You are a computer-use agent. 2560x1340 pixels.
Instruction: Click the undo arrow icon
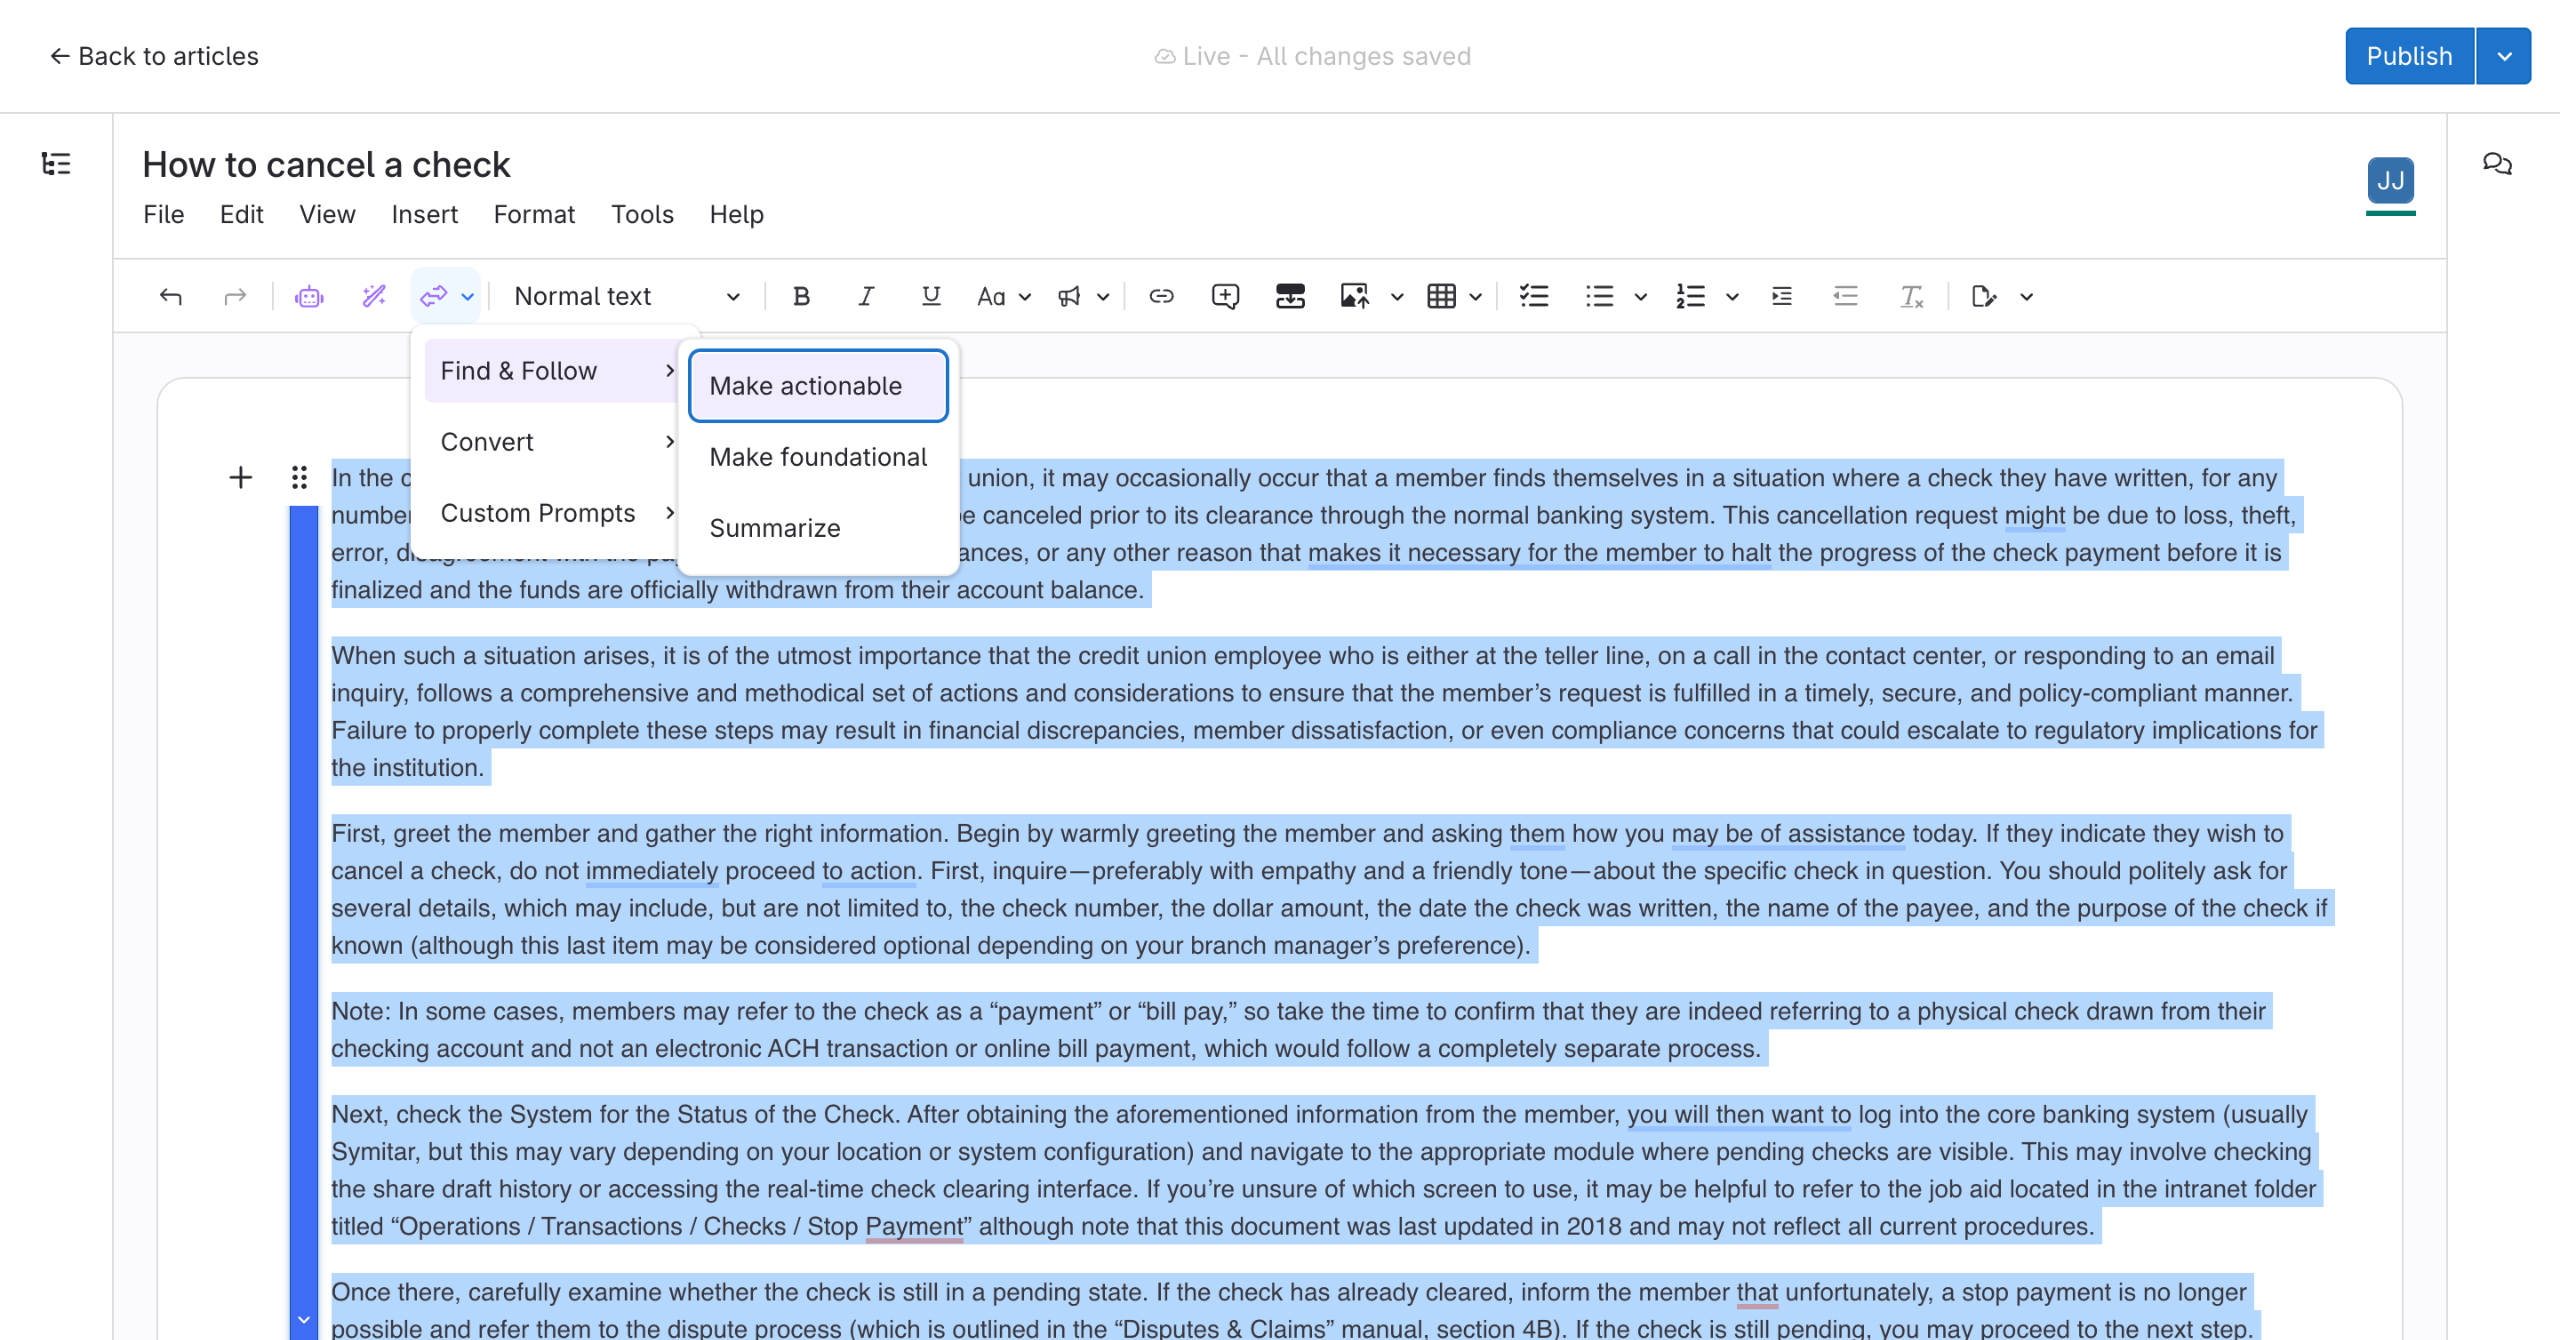(171, 296)
